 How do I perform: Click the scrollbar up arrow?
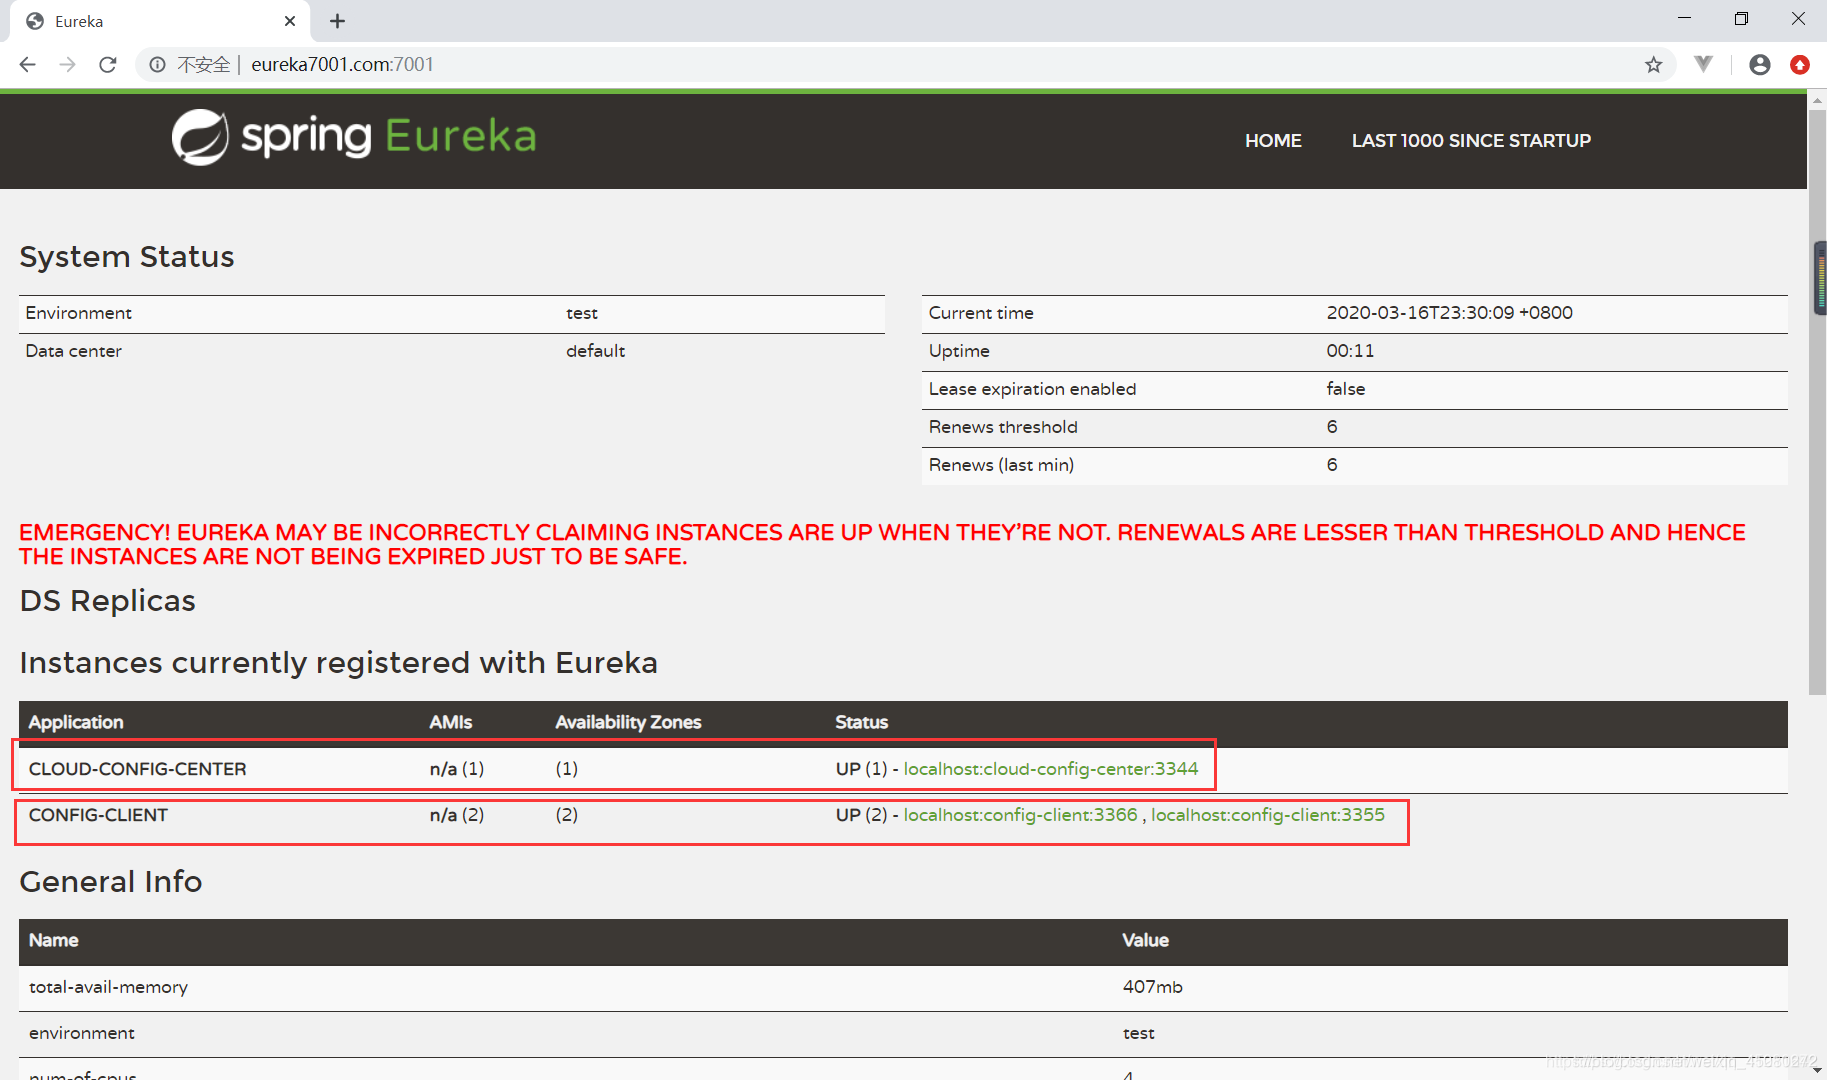pyautogui.click(x=1817, y=100)
